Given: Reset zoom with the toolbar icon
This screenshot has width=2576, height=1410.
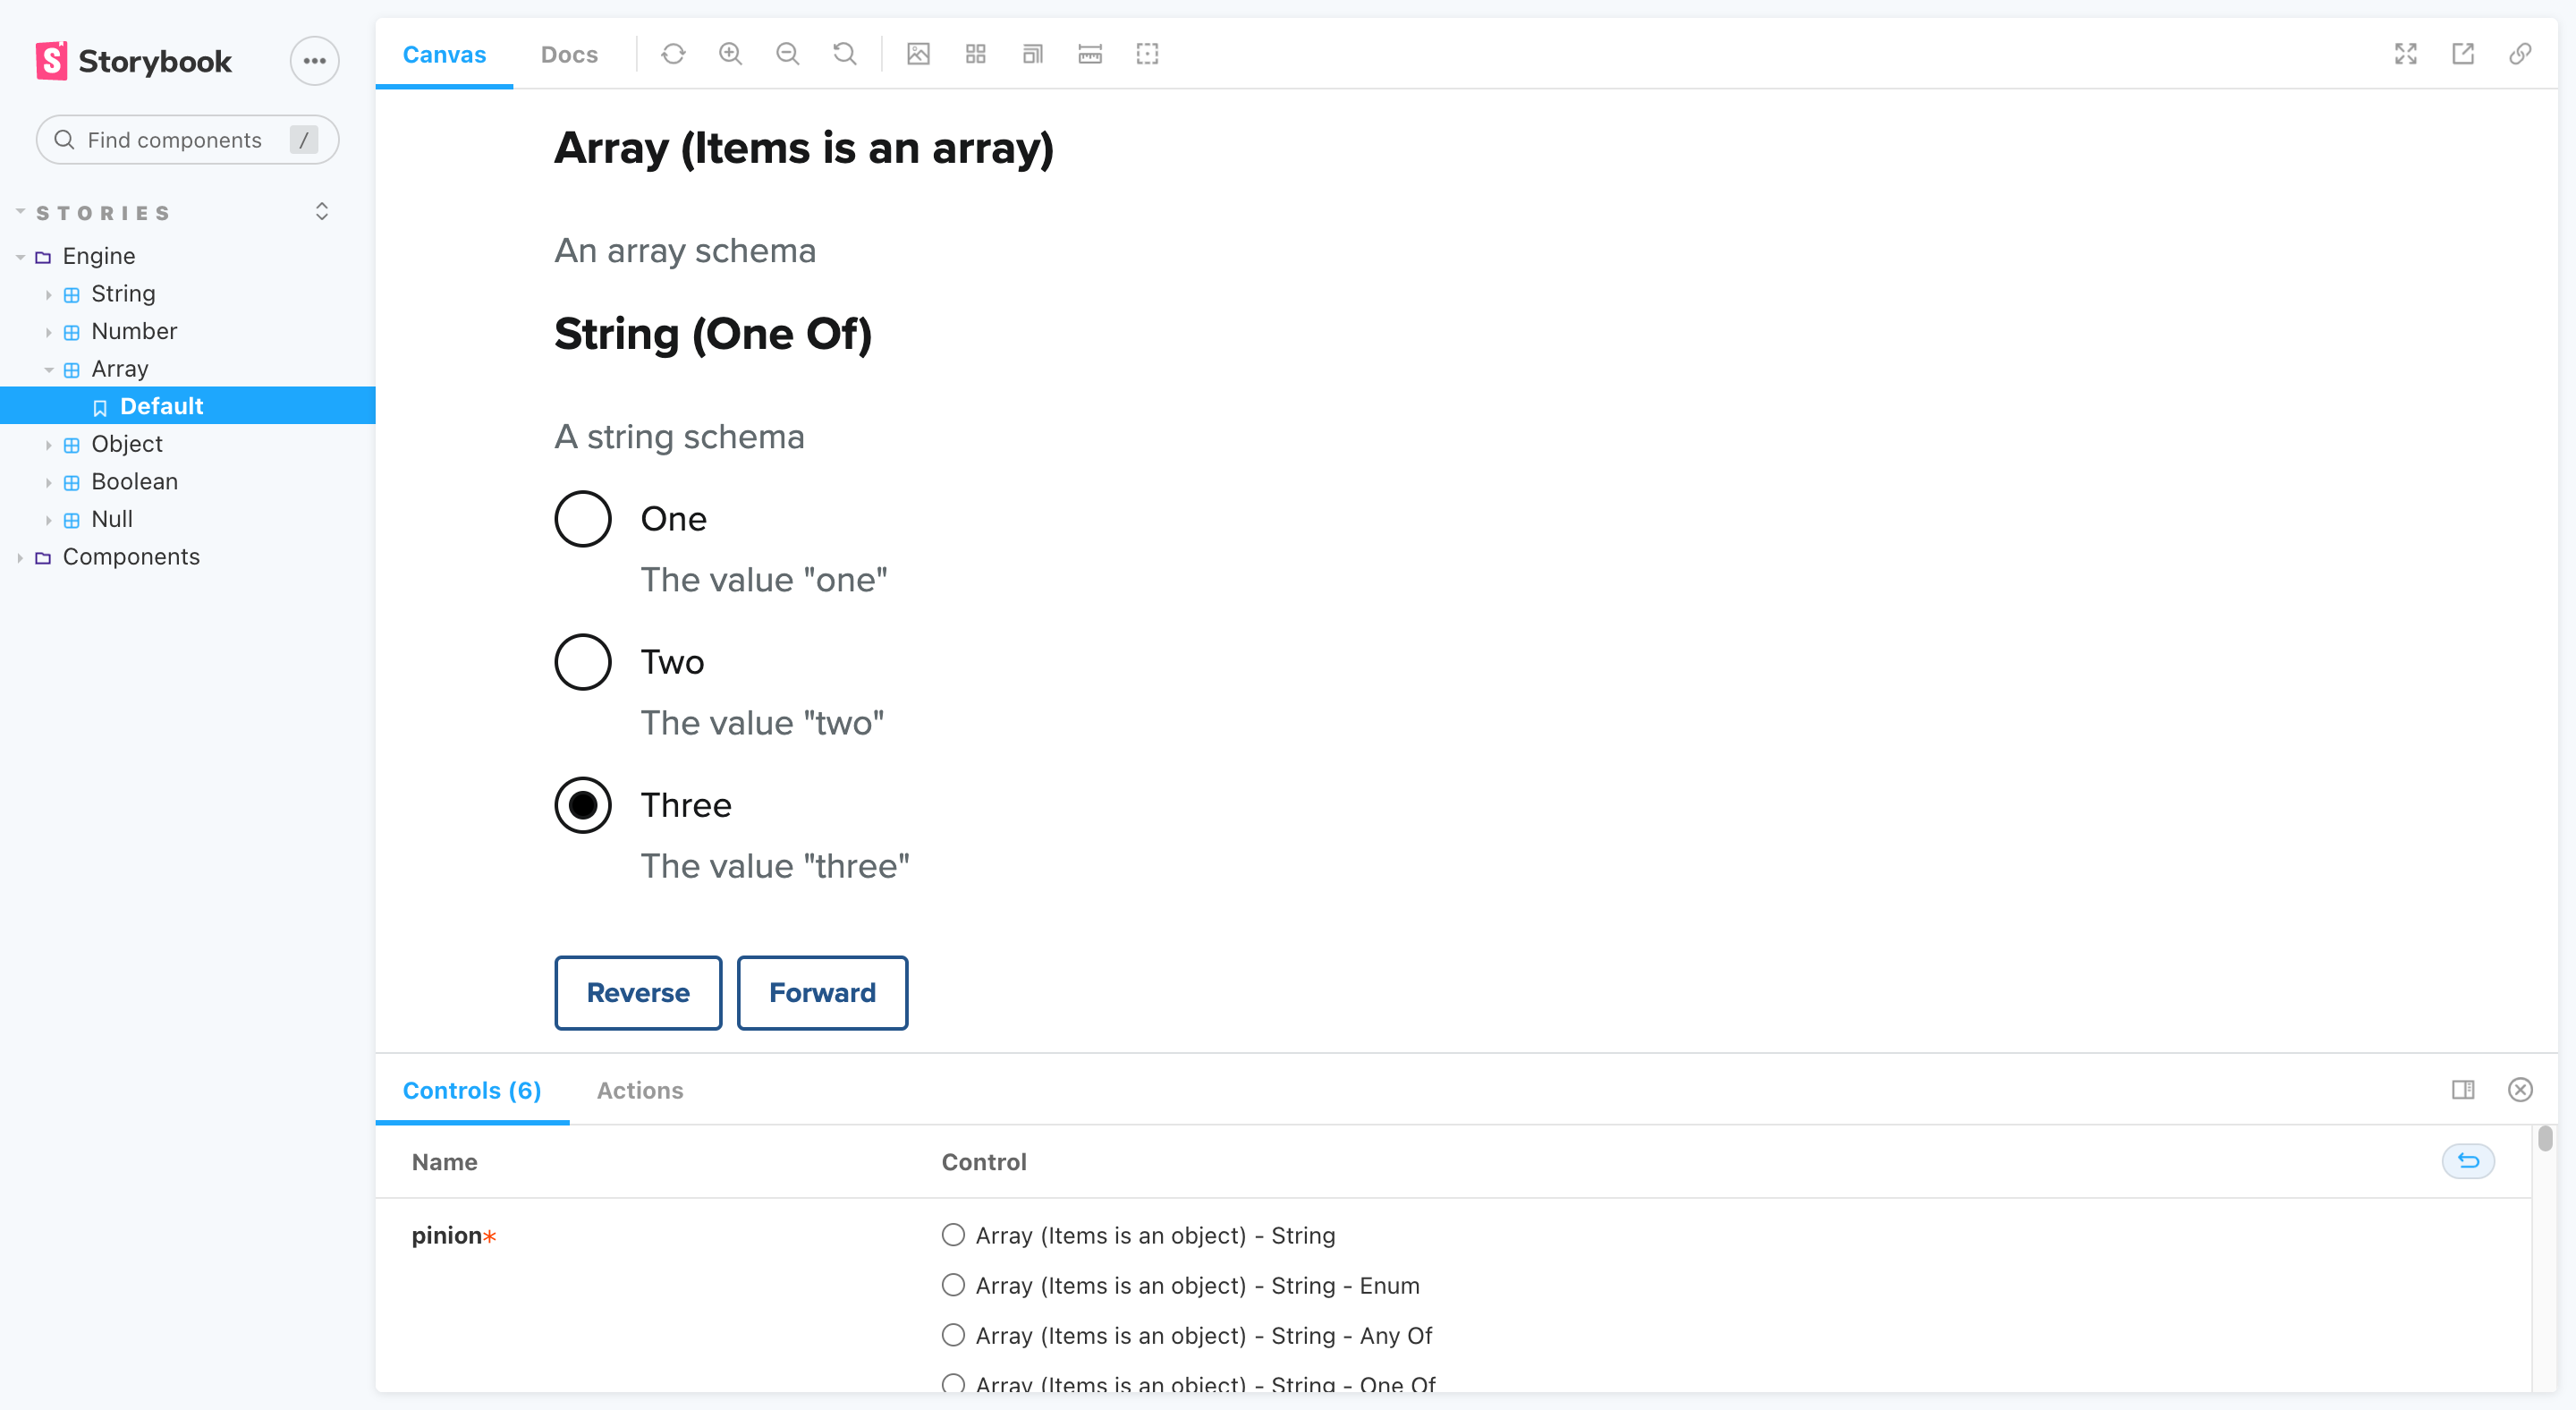Looking at the screenshot, I should [845, 54].
